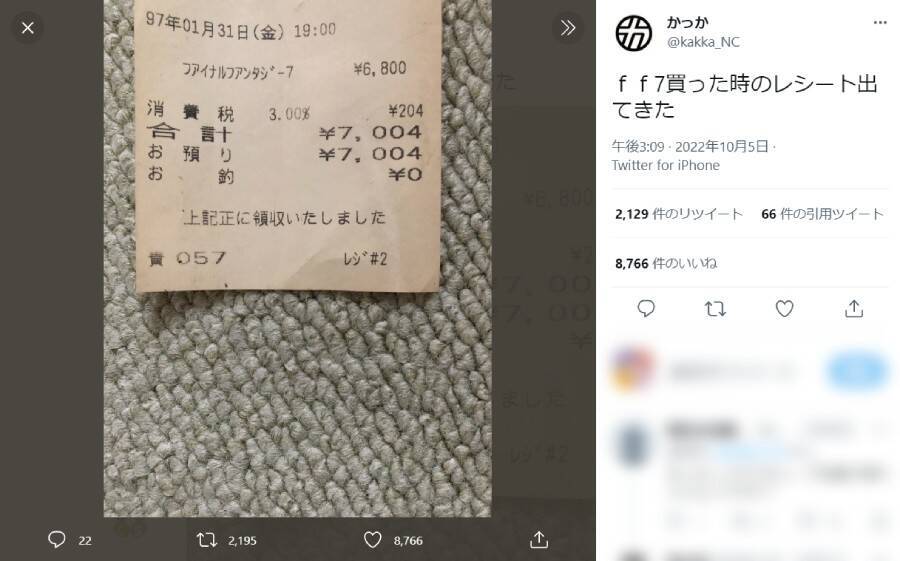View the 66 件の引用ツイート list
The width and height of the screenshot is (900, 561).
(823, 214)
